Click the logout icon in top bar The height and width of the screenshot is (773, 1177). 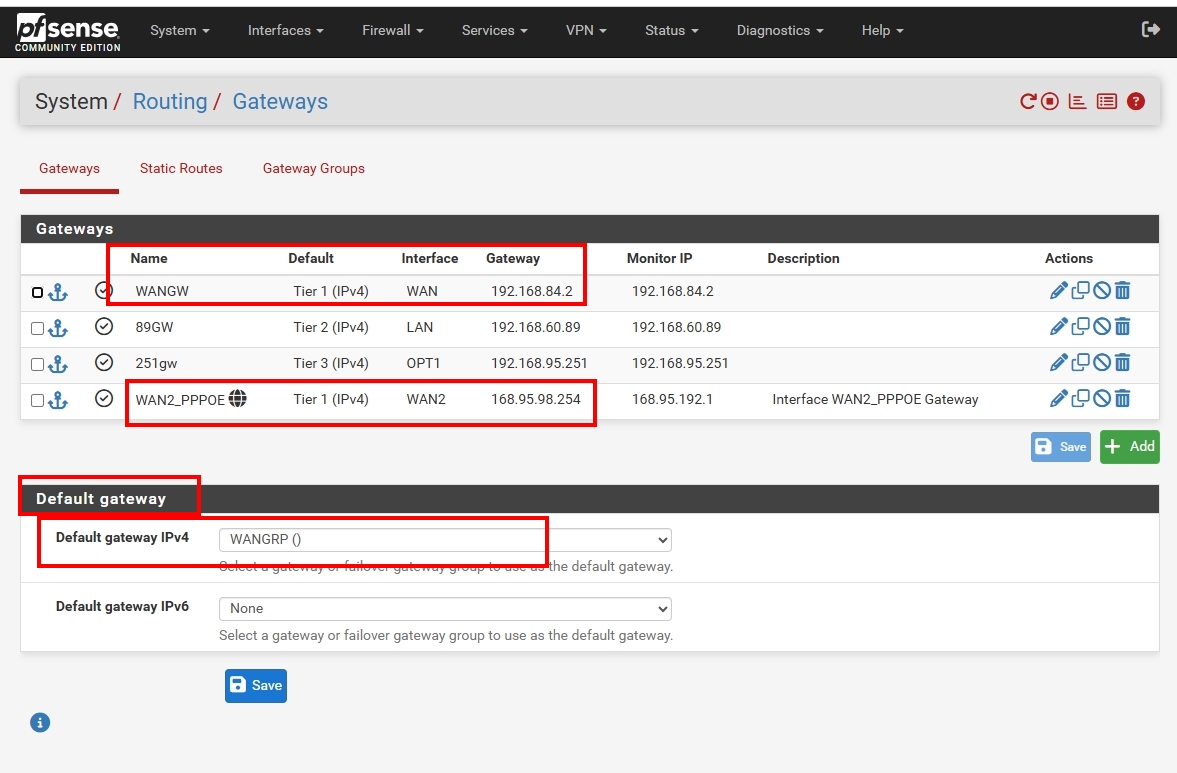[x=1150, y=30]
